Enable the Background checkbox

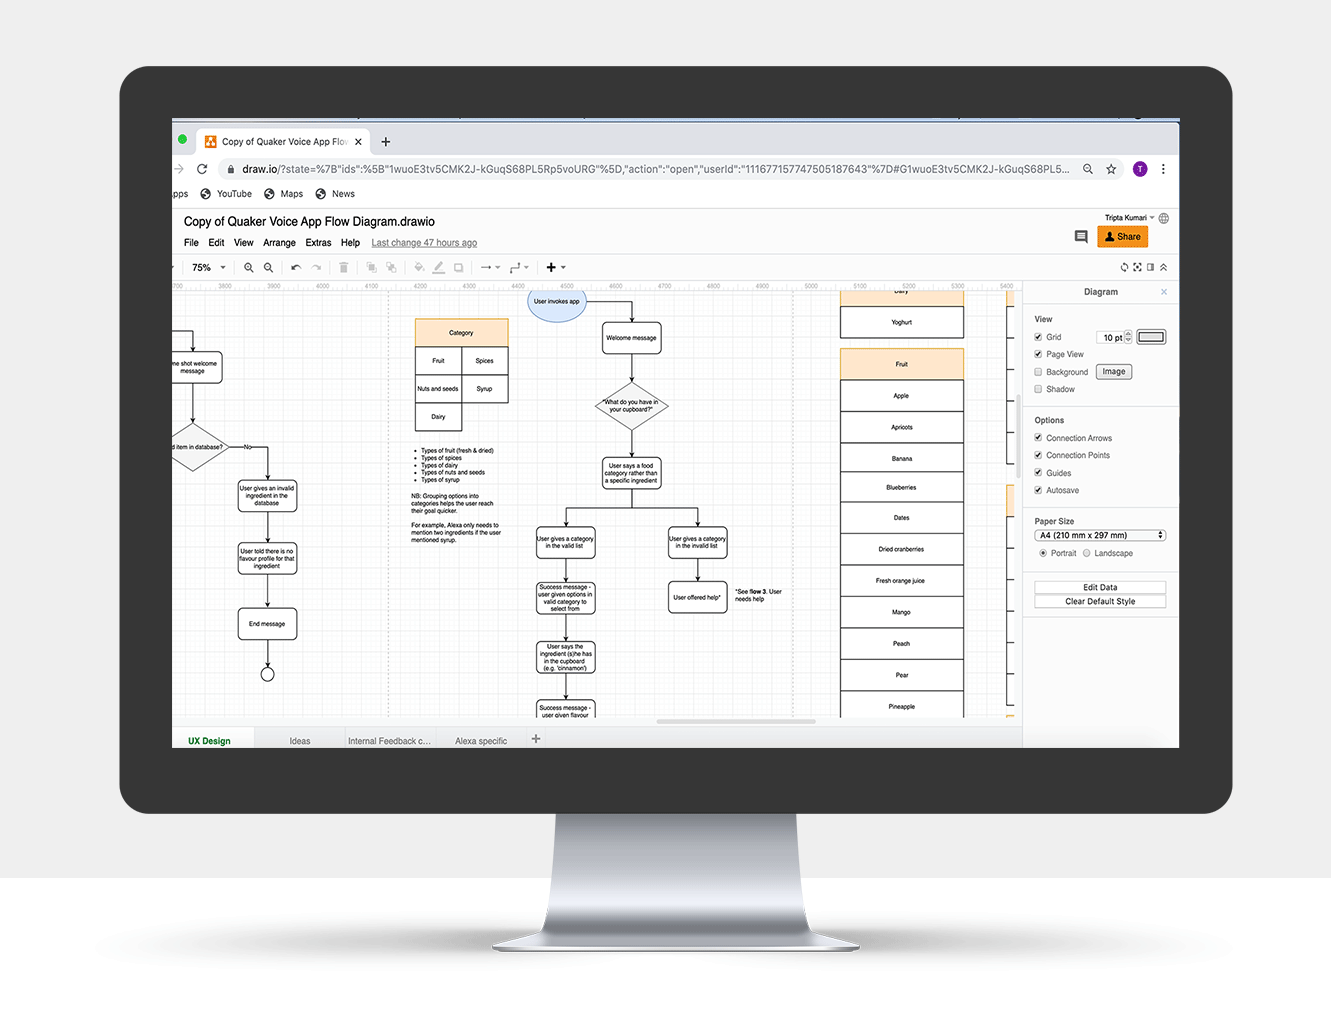[x=1038, y=372]
